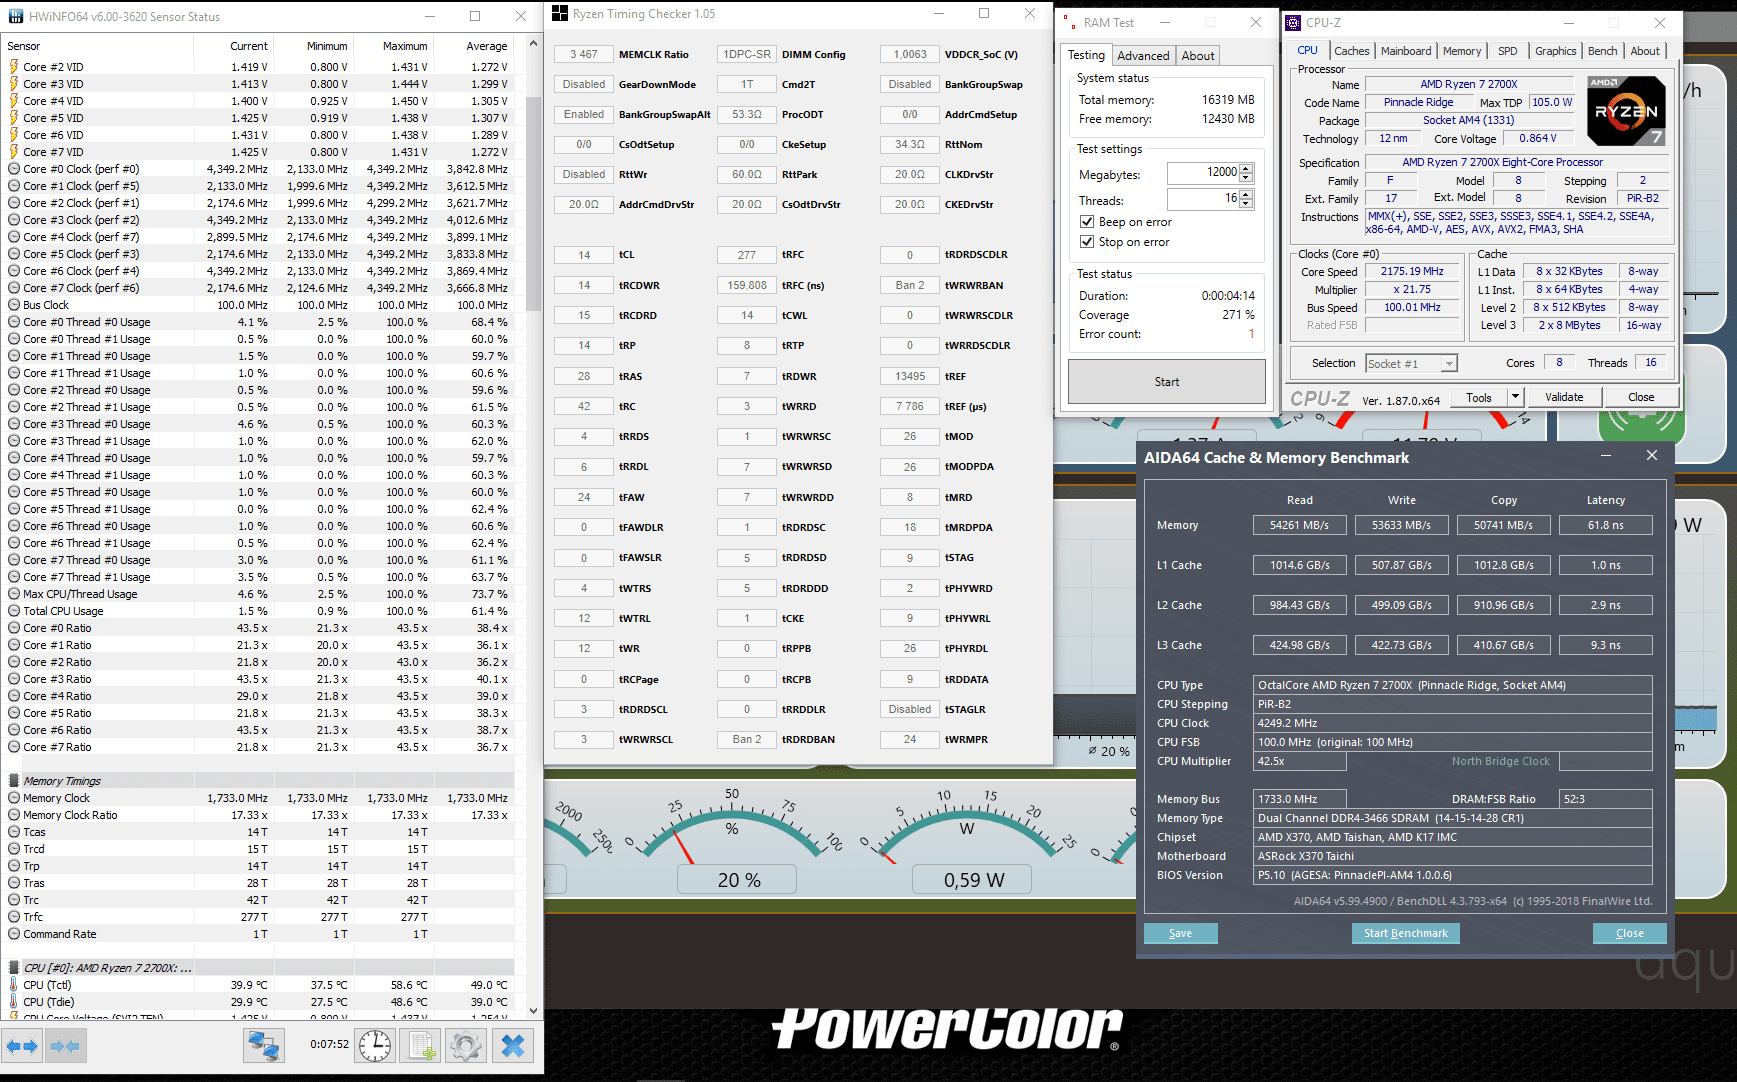Click the RAM Test Start button
Viewport: 1737px width, 1082px height.
pos(1167,382)
